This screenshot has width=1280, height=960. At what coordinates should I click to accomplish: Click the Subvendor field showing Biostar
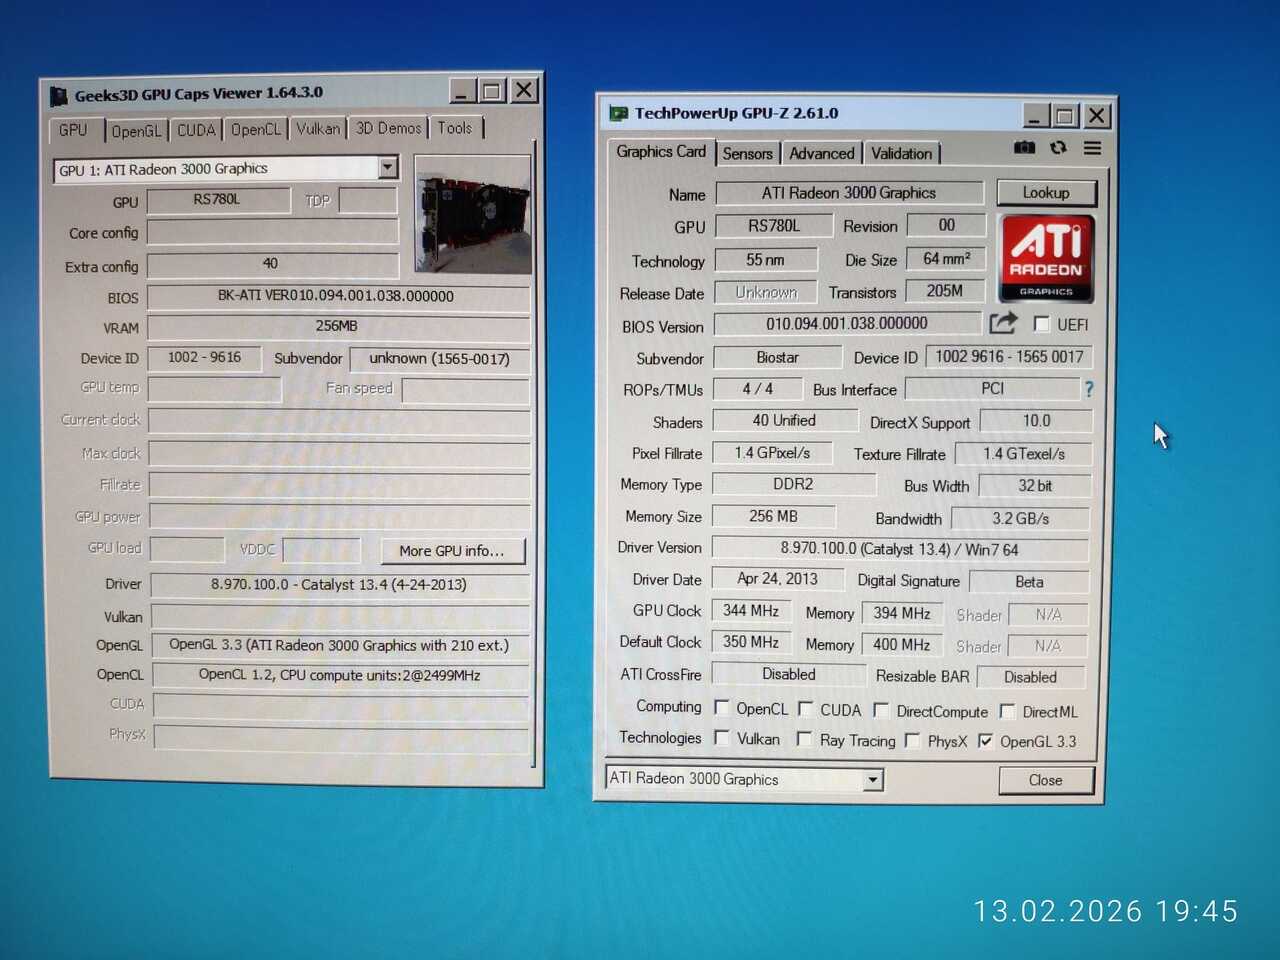[777, 357]
